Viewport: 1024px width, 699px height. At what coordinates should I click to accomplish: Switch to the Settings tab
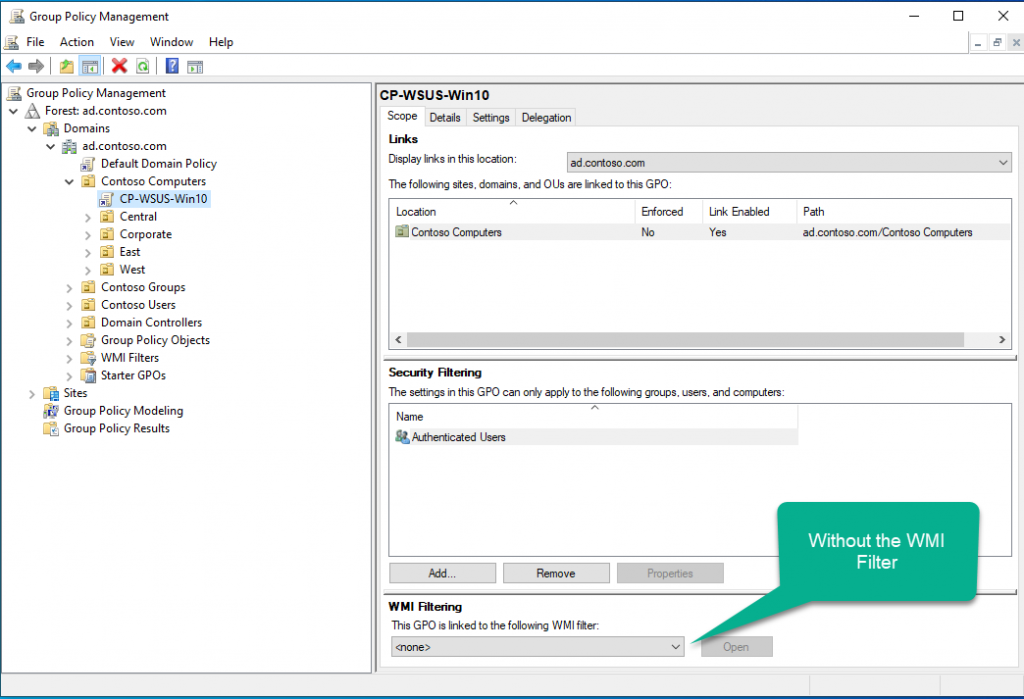(x=491, y=118)
